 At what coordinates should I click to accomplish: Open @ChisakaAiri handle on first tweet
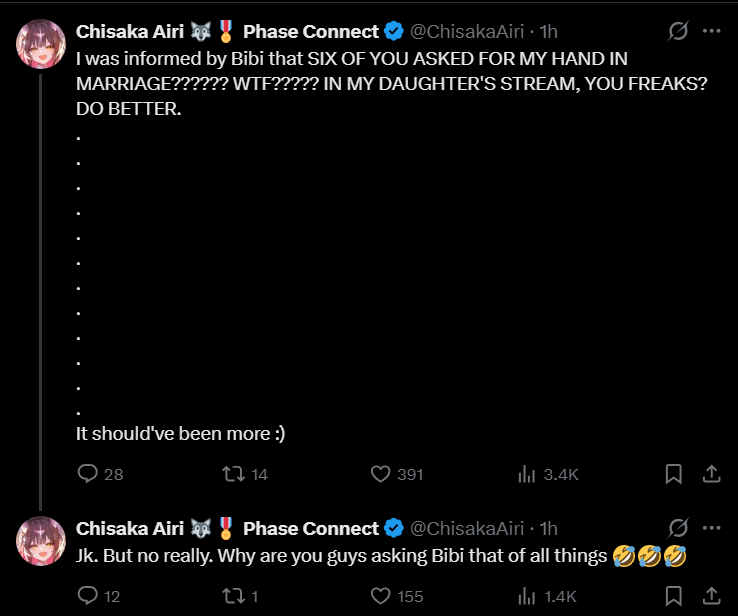click(x=467, y=31)
